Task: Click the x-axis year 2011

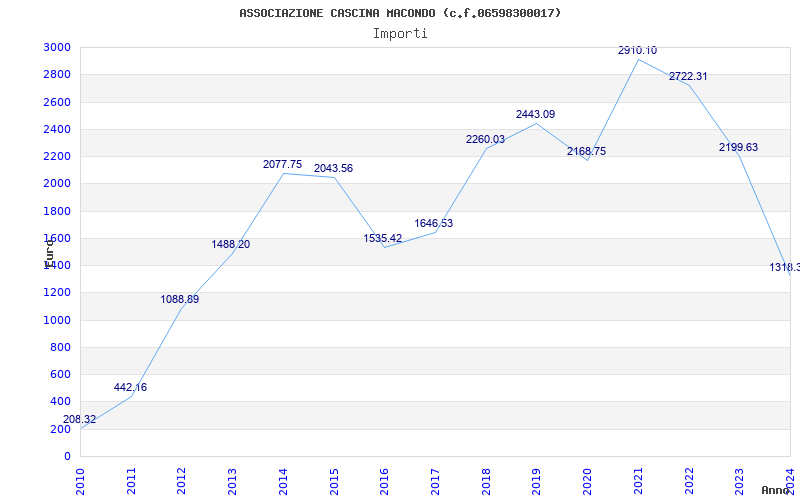Action: click(x=131, y=482)
